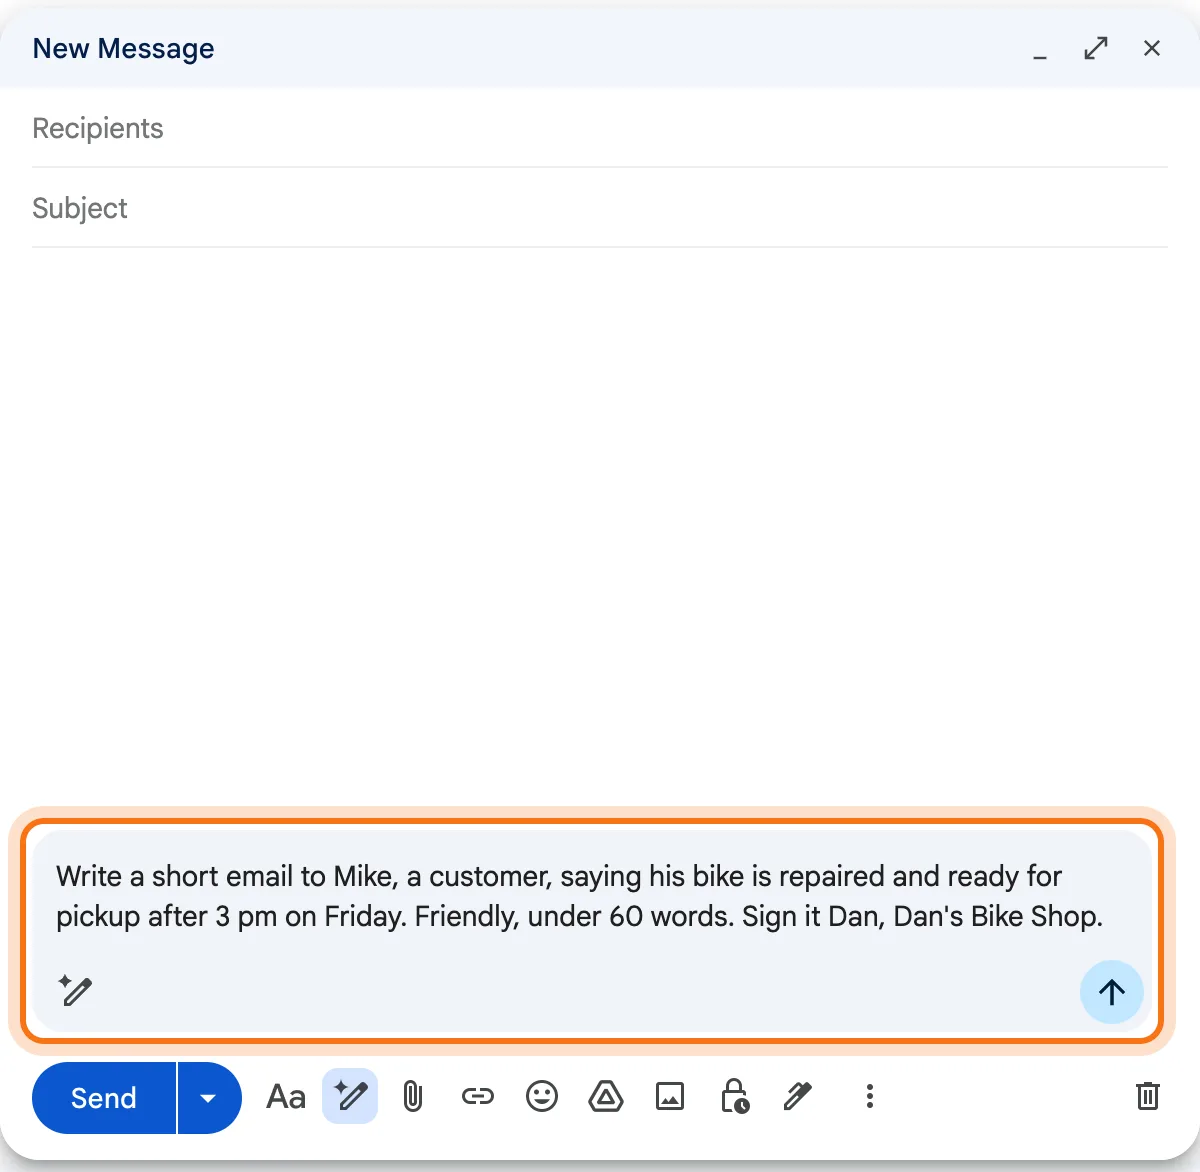Open the send options dropdown arrow
This screenshot has height=1172, width=1200.
209,1098
